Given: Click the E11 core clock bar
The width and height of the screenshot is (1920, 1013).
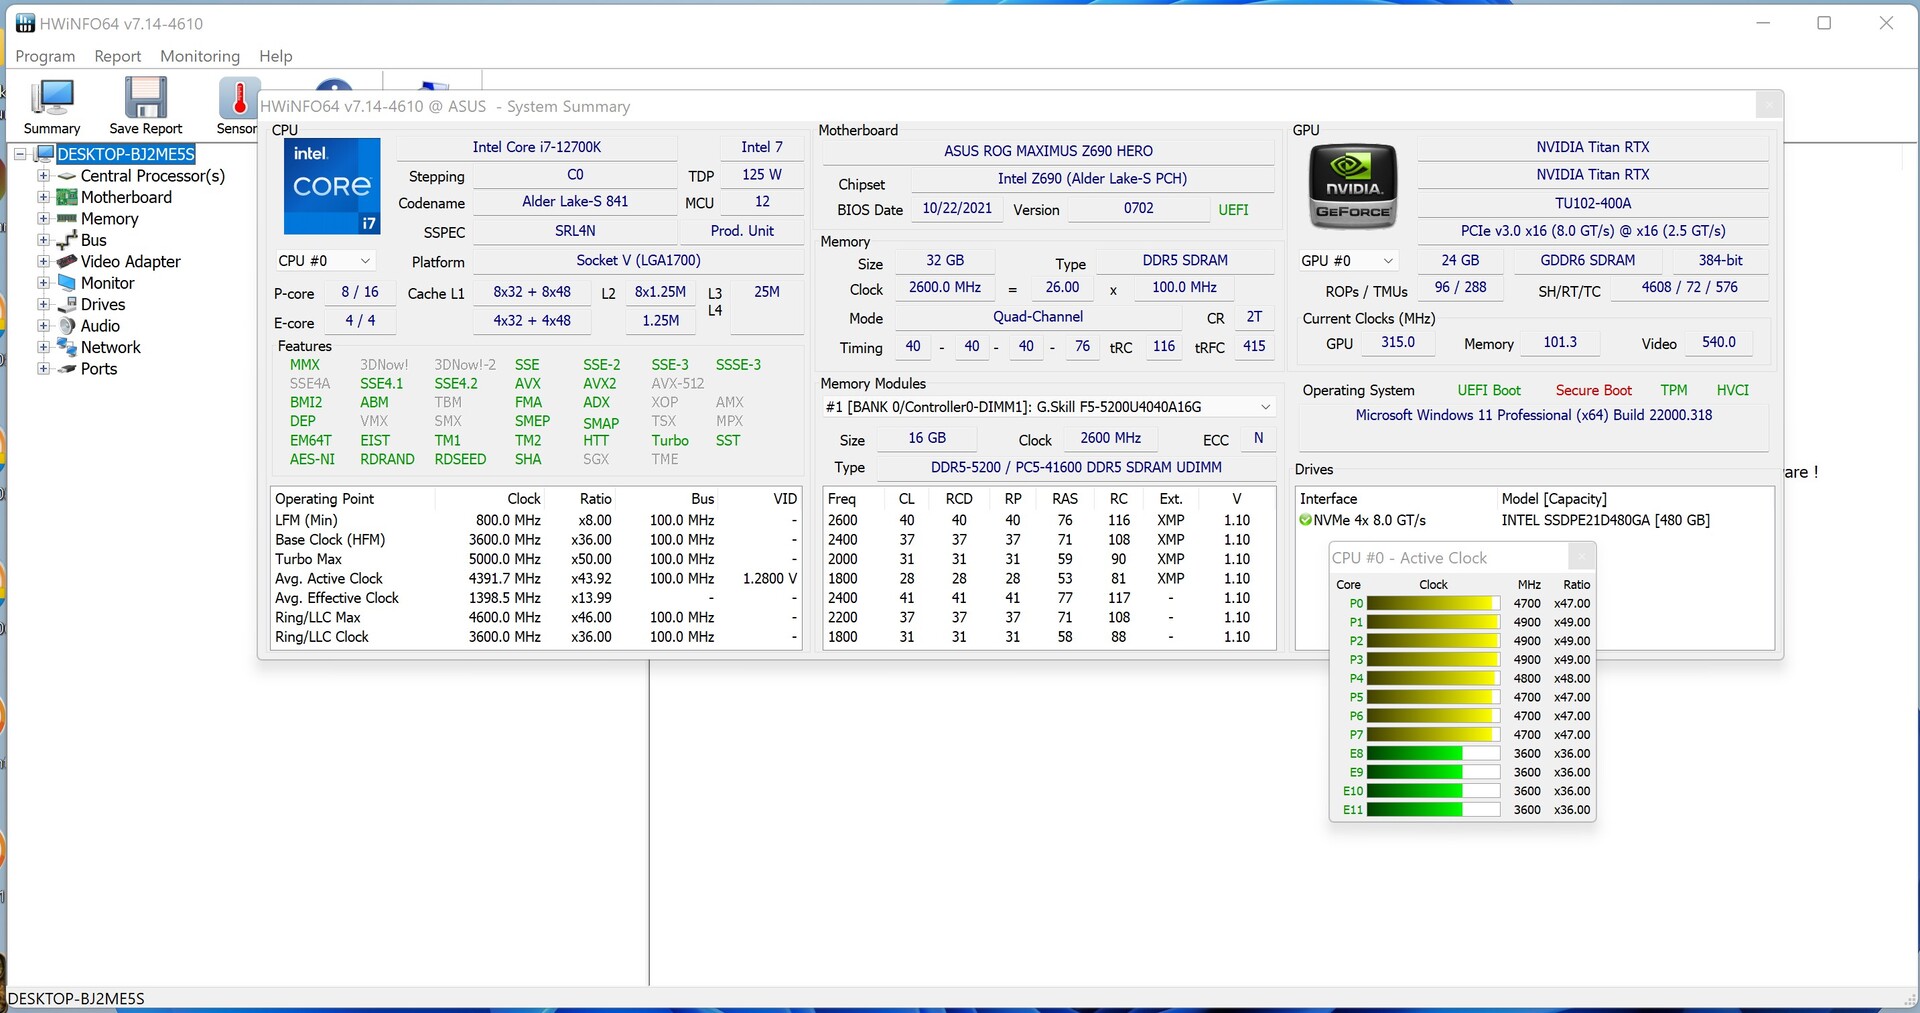Looking at the screenshot, I should [1433, 810].
